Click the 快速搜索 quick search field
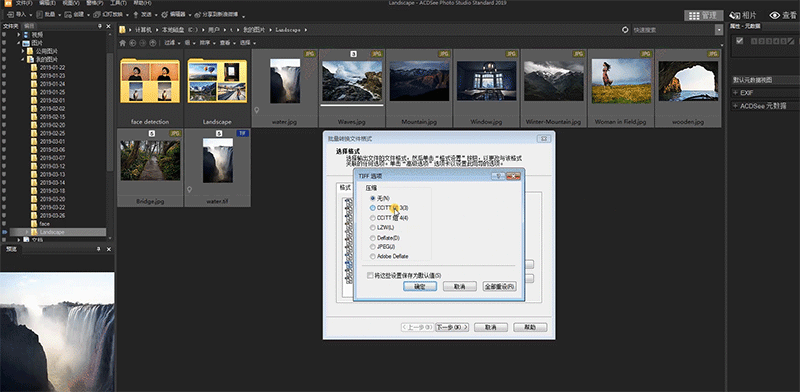Screen dimensions: 800x392 point(673,30)
